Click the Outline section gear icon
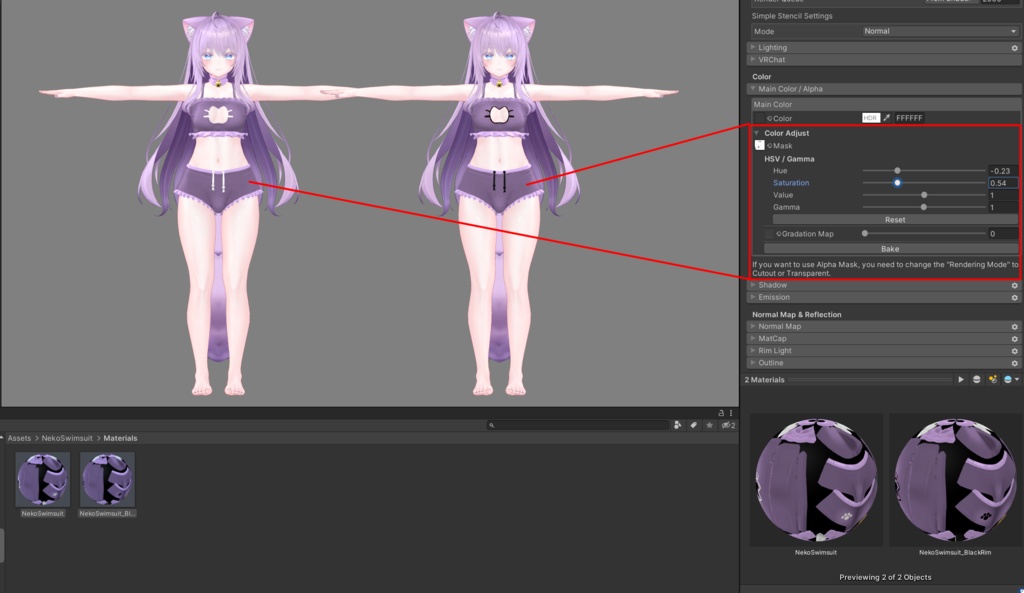This screenshot has height=593, width=1024. point(1014,362)
